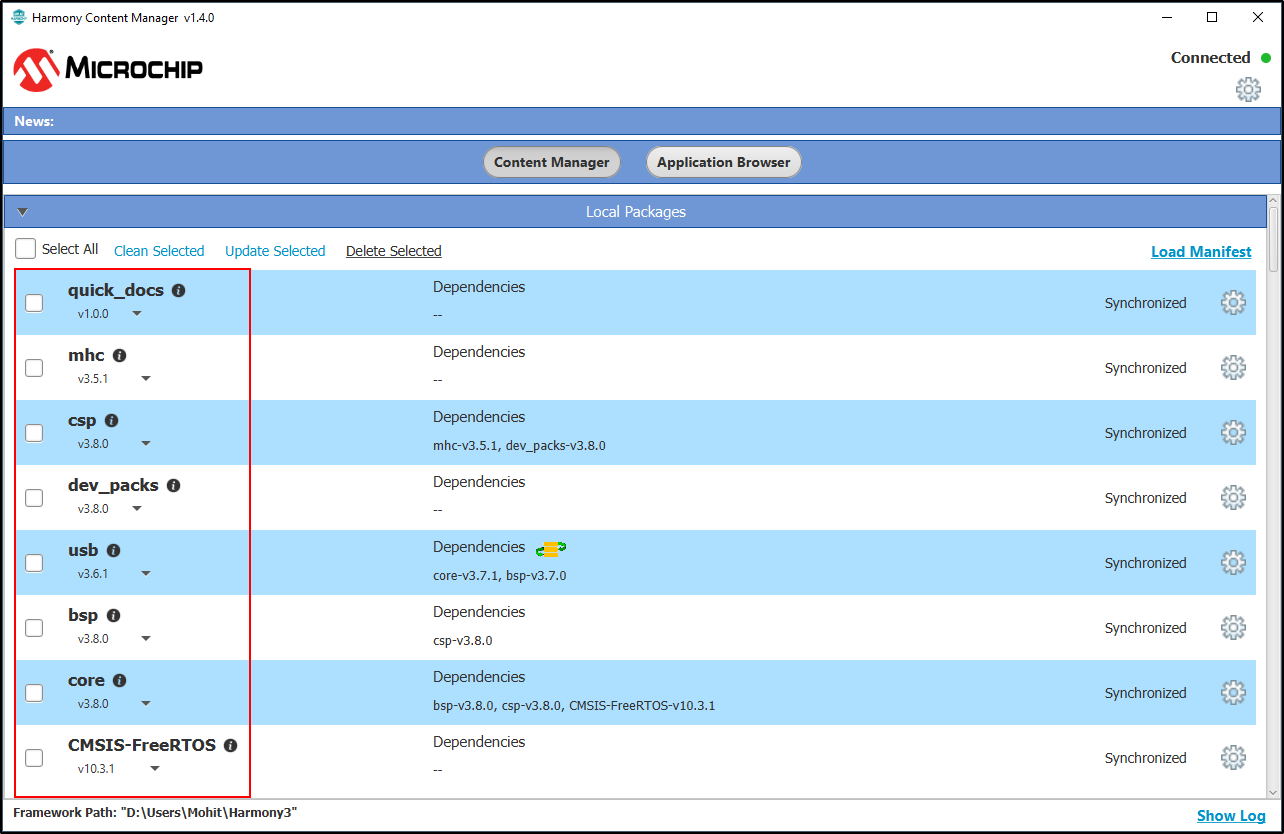
Task: Click the info icon beside dev_packs
Action: tap(174, 486)
